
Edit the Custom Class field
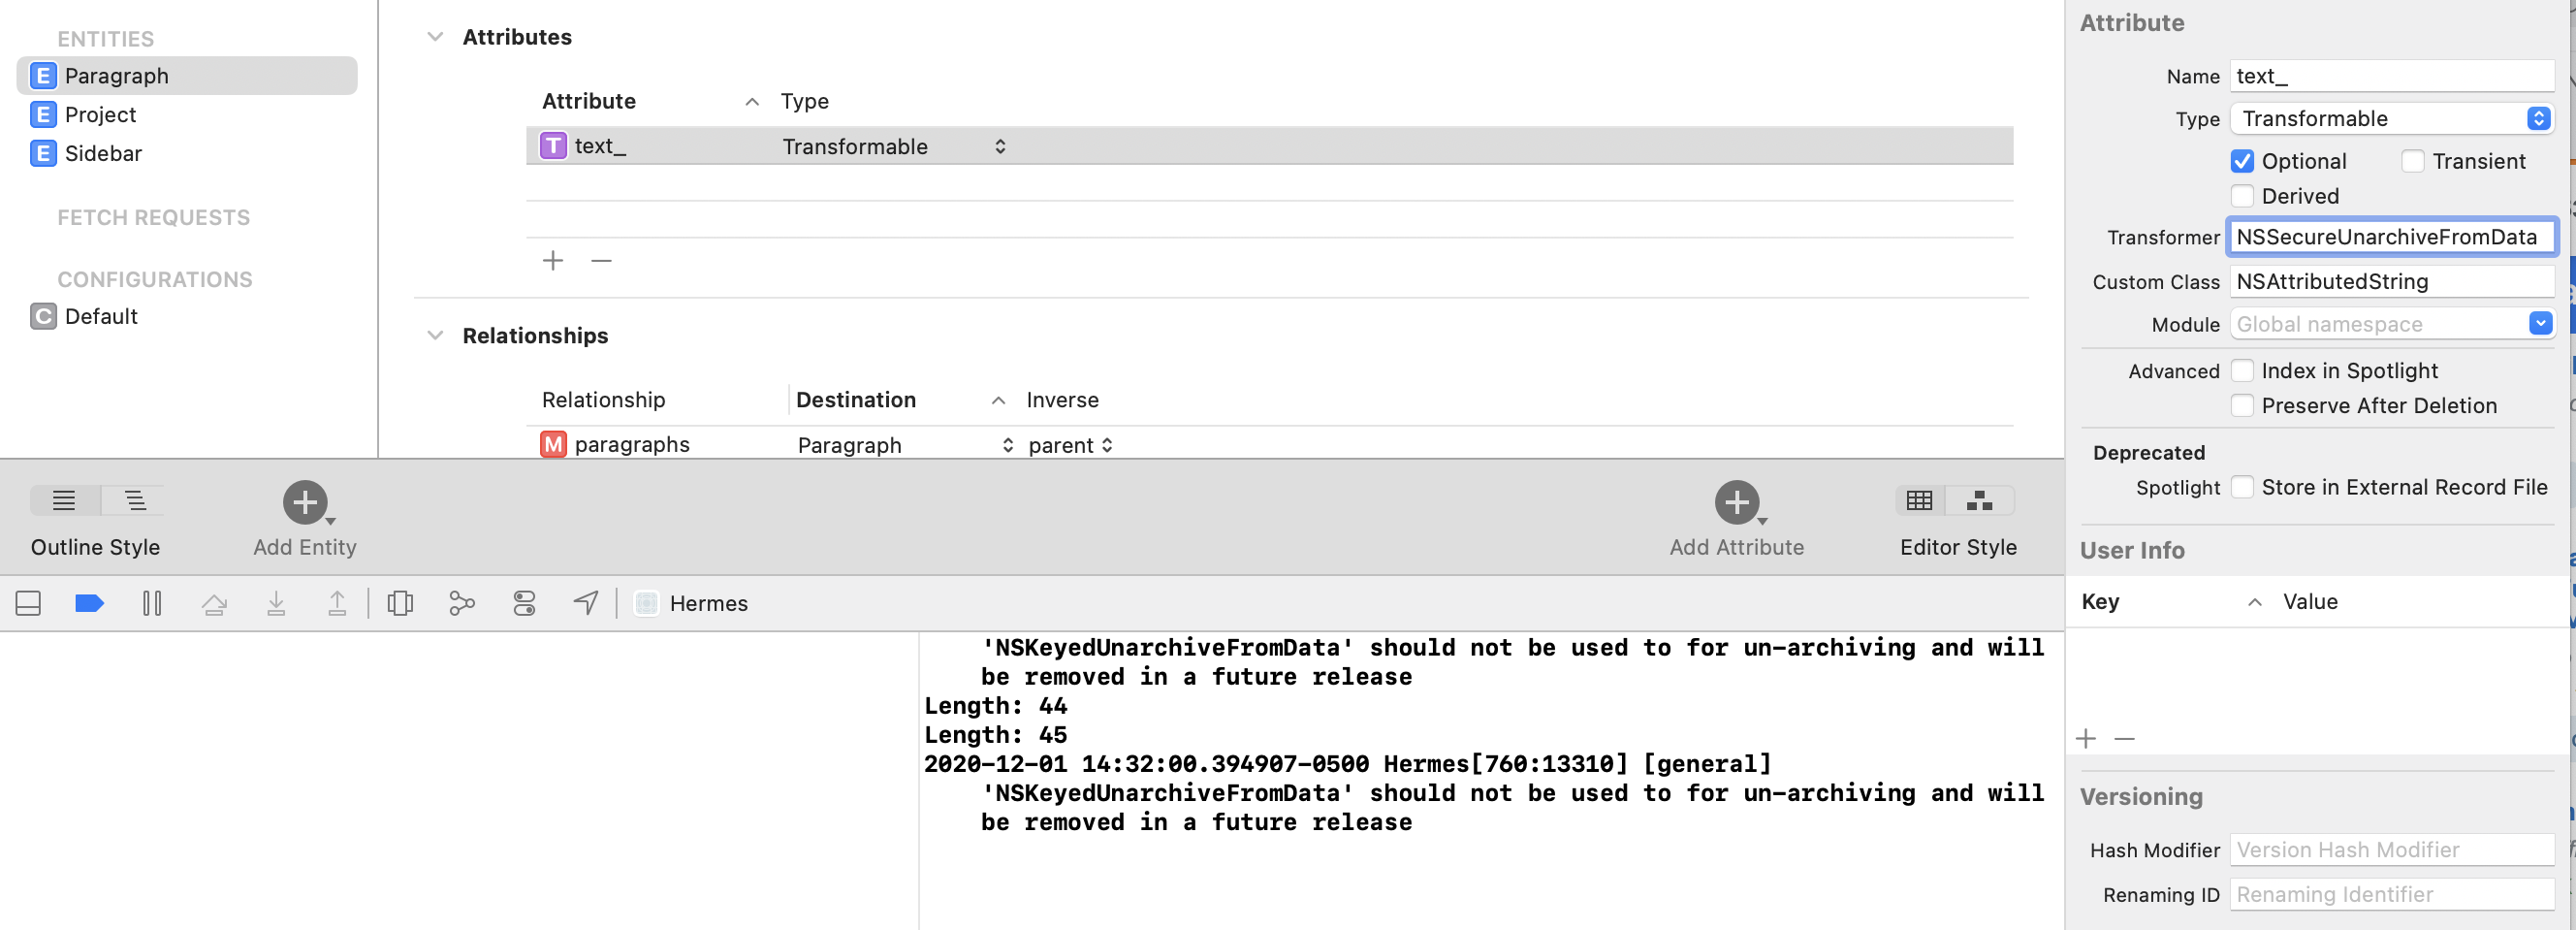[x=2391, y=282]
